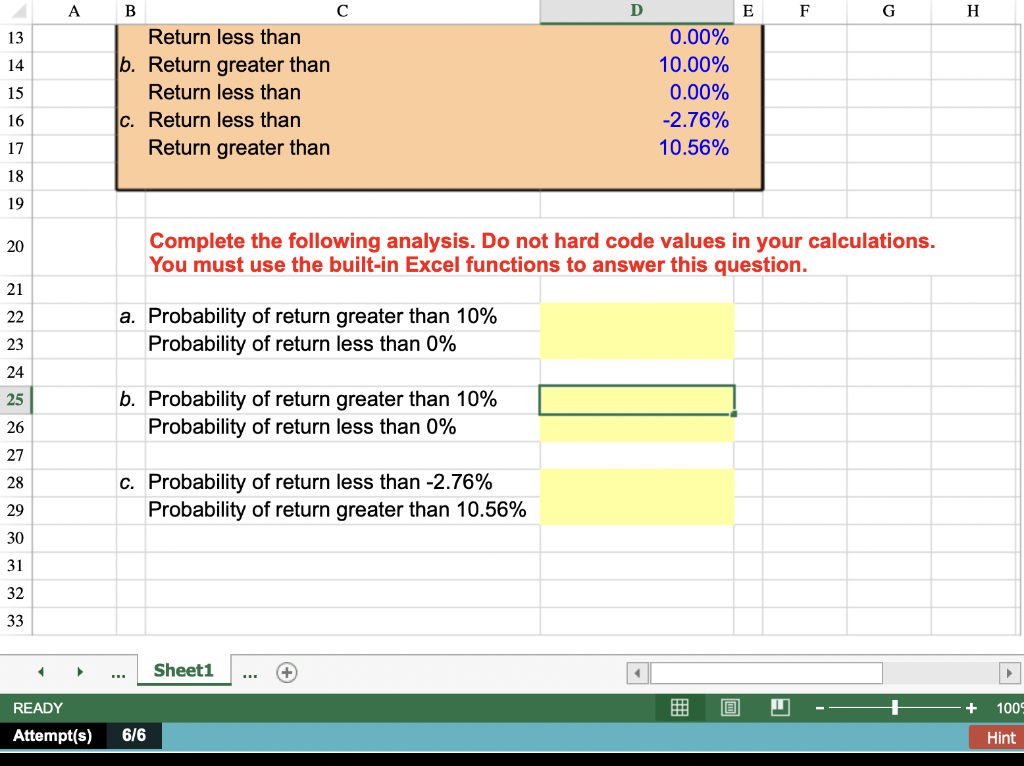Click the select-all corner above row headers
Image resolution: width=1024 pixels, height=766 pixels.
coord(15,11)
